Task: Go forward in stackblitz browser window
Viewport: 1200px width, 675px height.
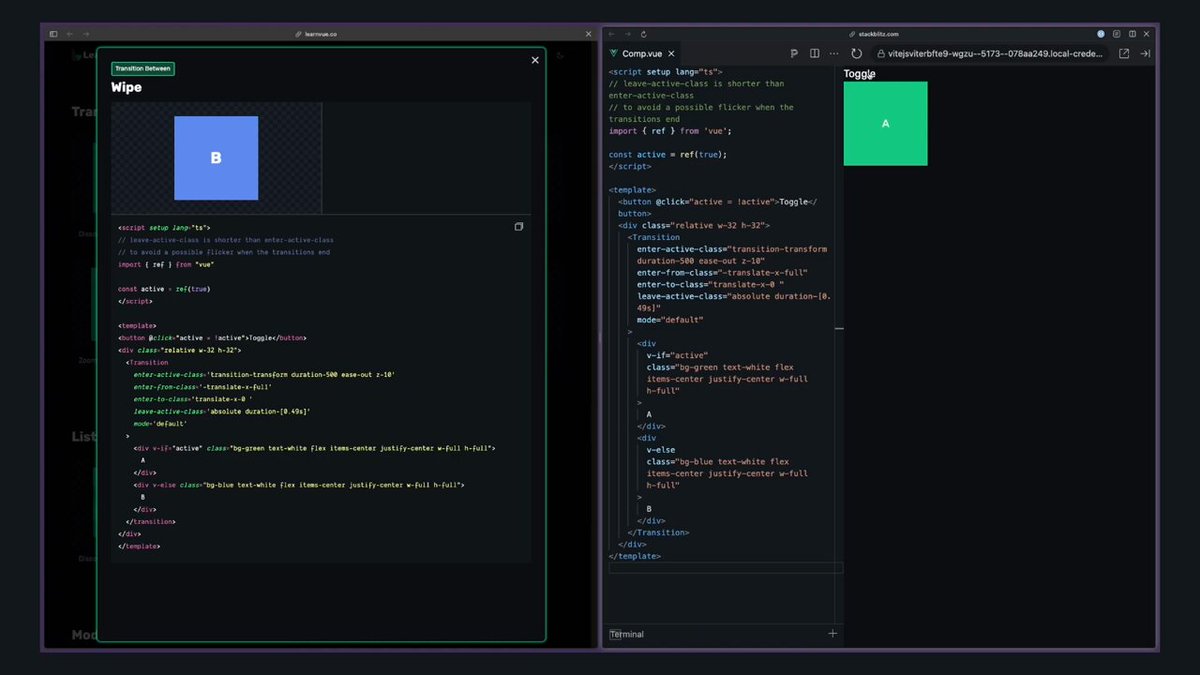Action: [x=627, y=34]
